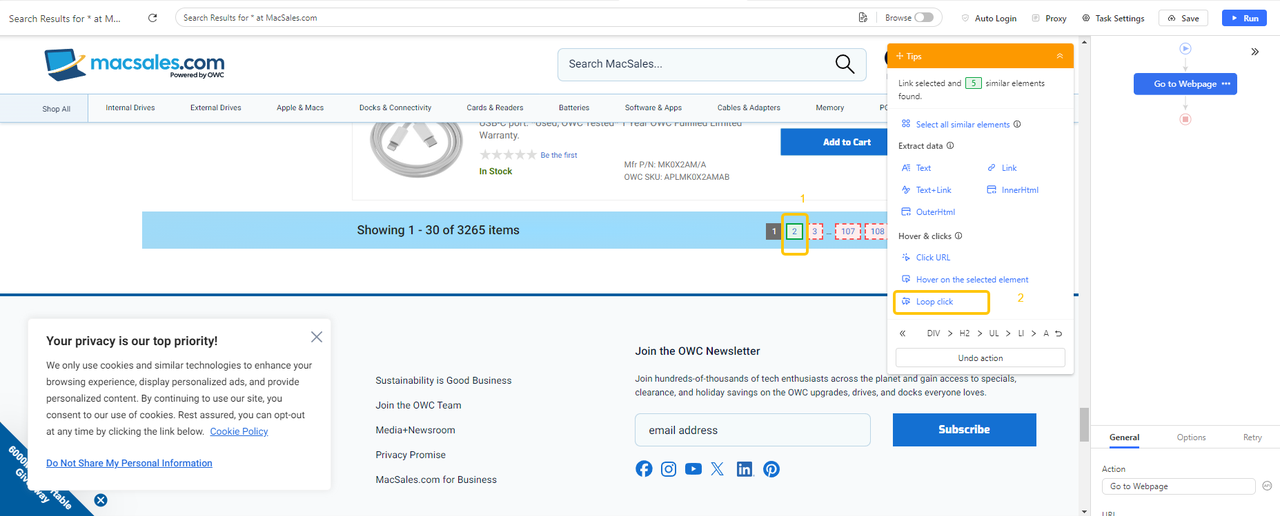Start the task with the Run button
The image size is (1280, 516).
coord(1244,18)
